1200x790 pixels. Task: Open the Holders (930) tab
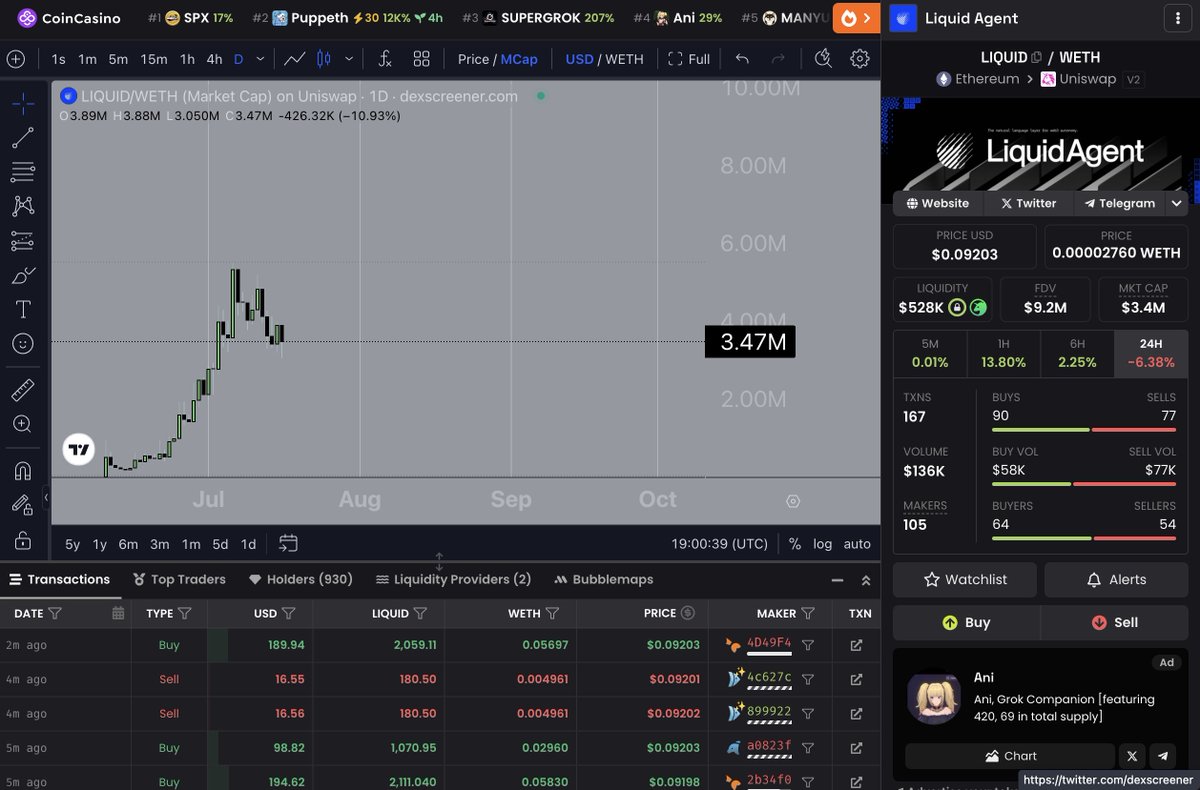(300, 579)
